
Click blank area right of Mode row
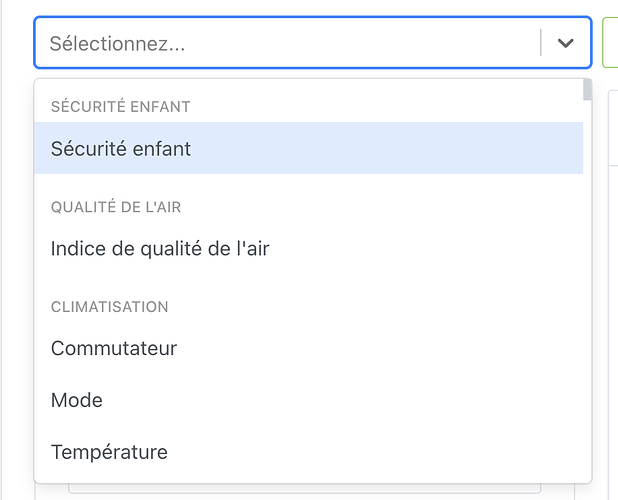[x=400, y=400]
